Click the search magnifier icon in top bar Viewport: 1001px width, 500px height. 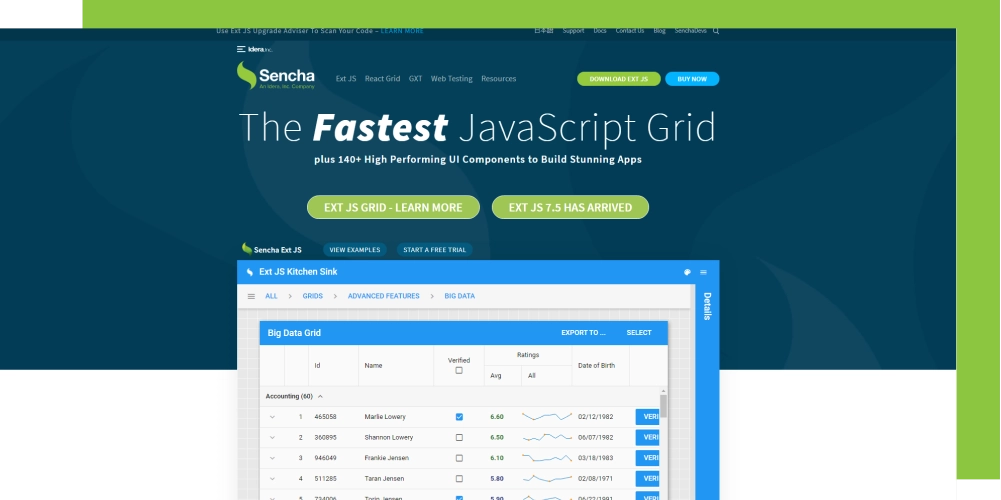click(x=716, y=31)
